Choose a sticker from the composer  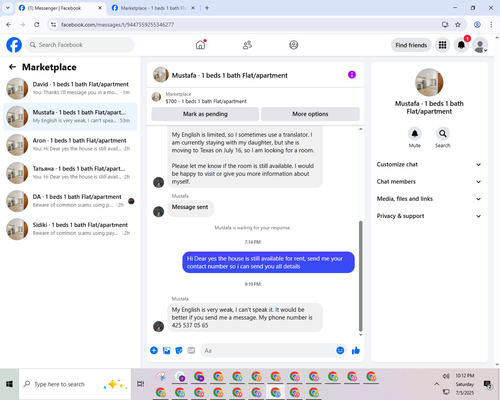tap(179, 350)
